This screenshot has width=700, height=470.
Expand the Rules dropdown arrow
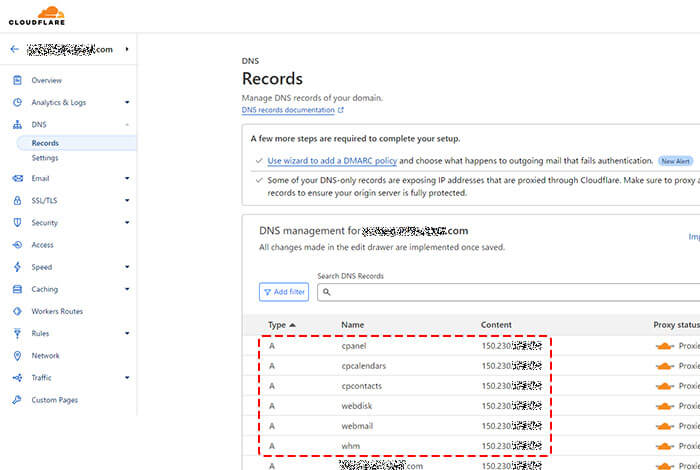(x=127, y=333)
